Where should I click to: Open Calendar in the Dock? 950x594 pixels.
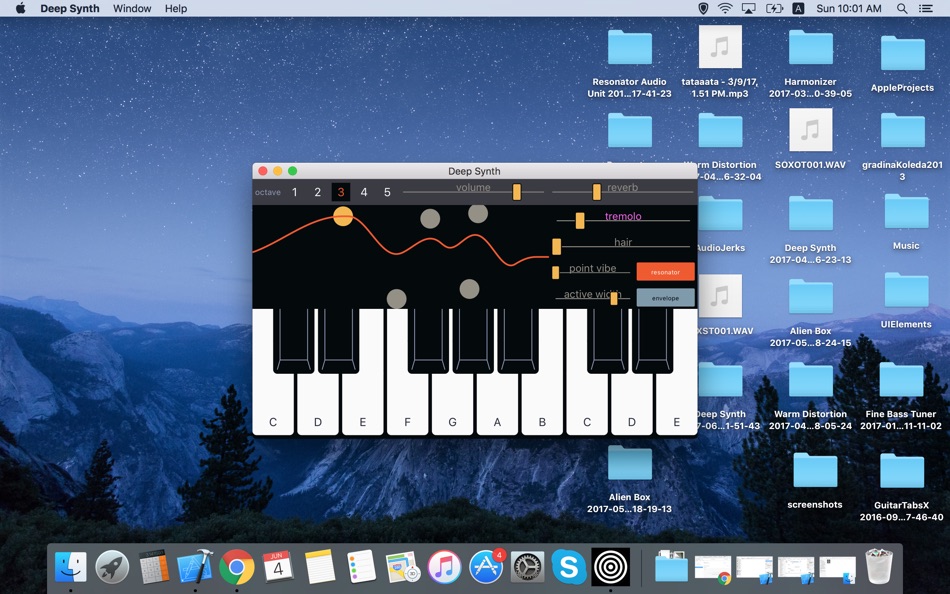coord(278,567)
